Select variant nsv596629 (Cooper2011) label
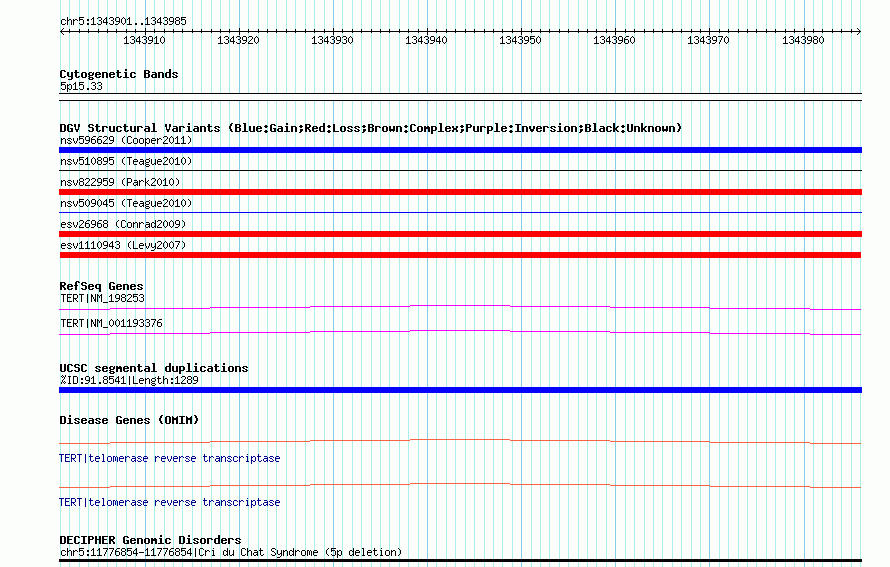 coord(126,140)
